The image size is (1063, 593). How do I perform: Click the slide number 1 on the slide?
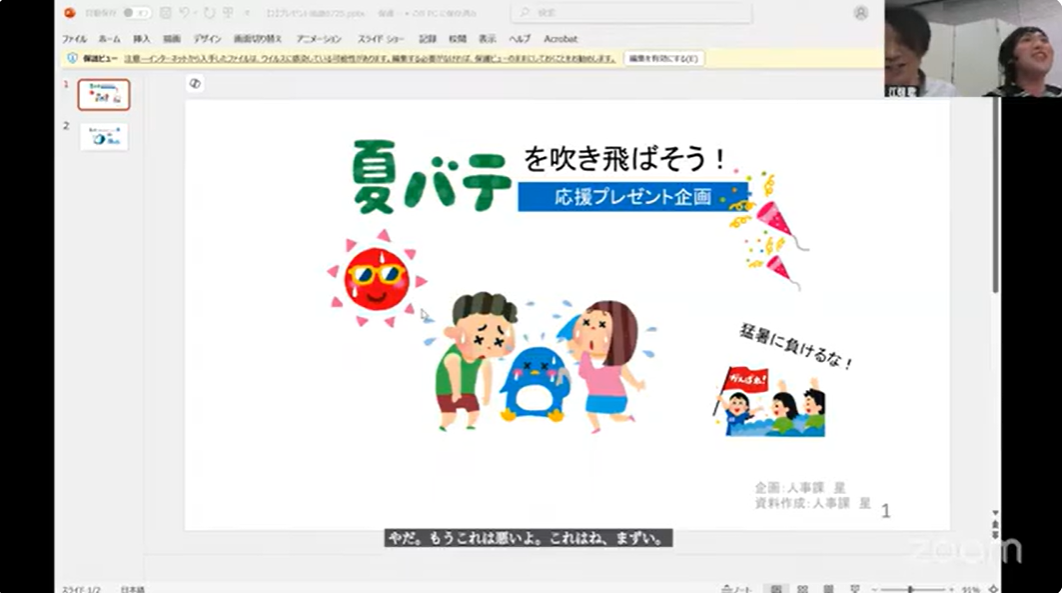(885, 511)
